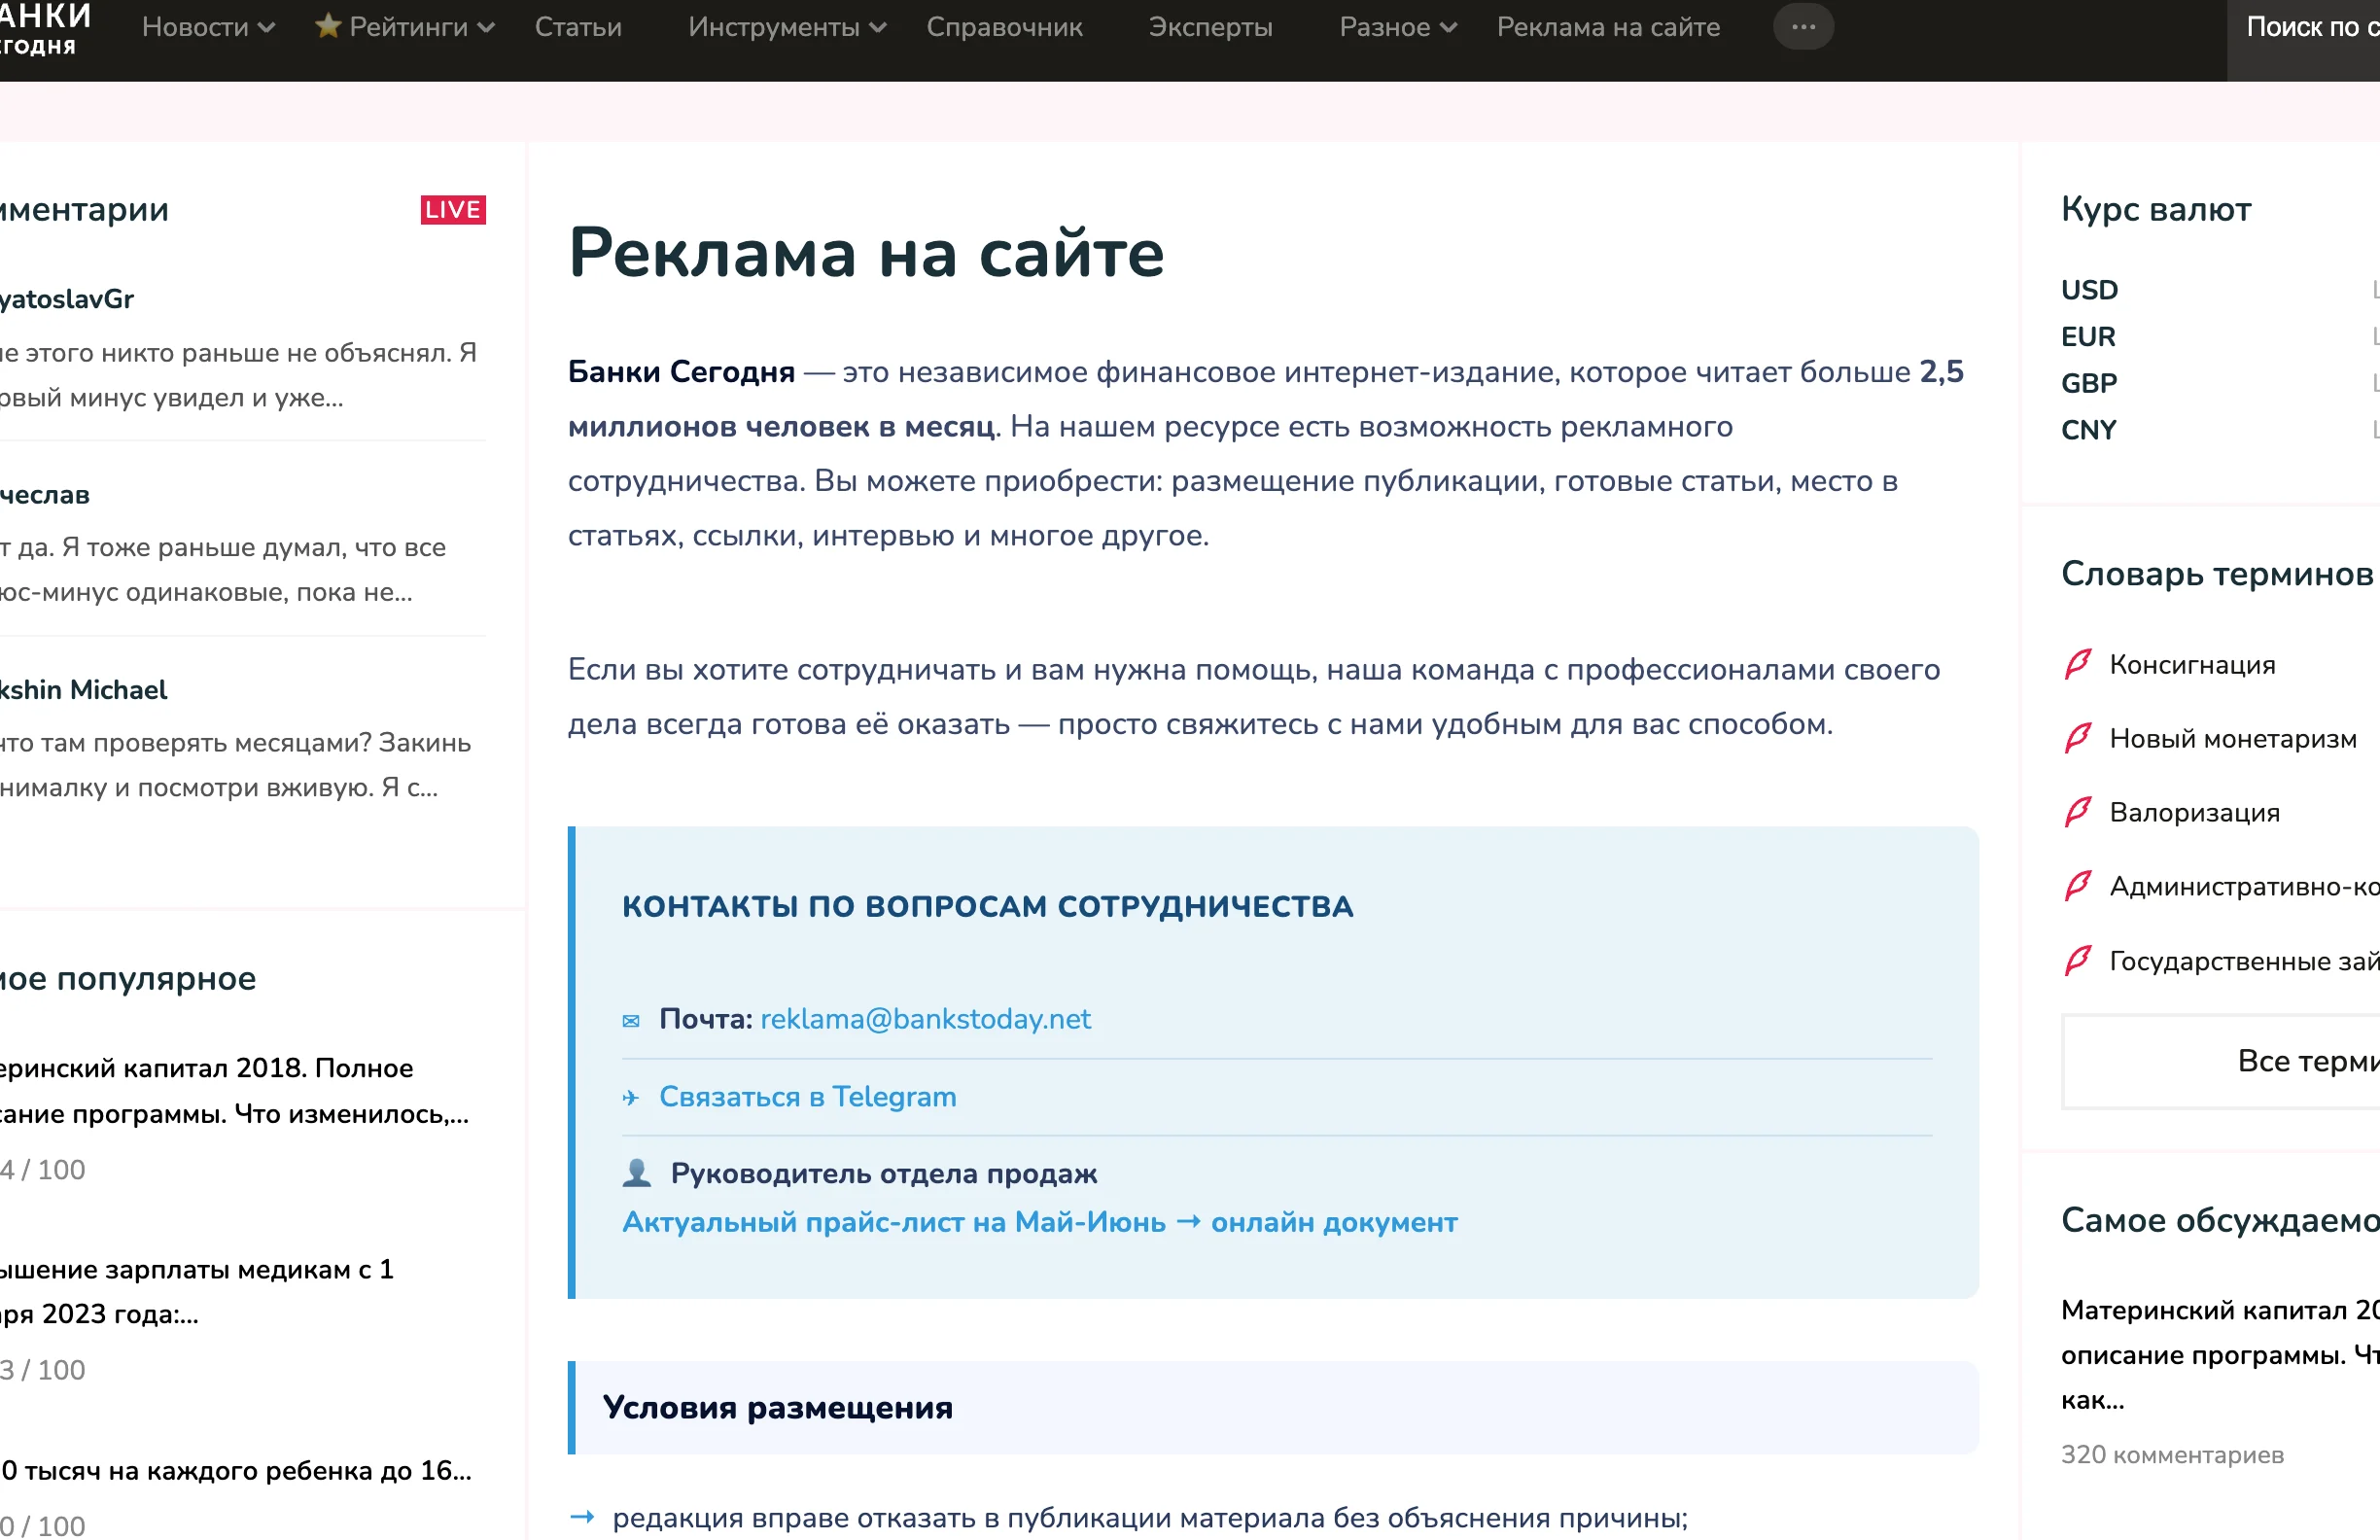Click the envelope icon next to Почта
Viewport: 2380px width, 1540px height.
pos(631,1021)
